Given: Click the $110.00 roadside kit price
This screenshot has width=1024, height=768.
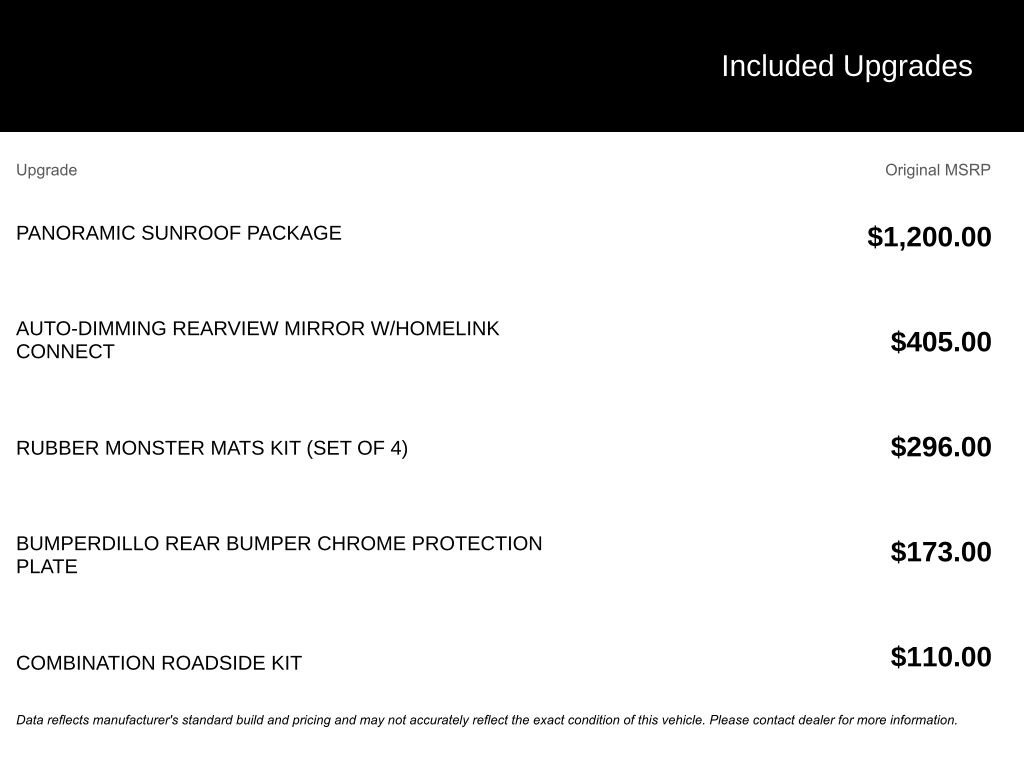Looking at the screenshot, I should [941, 657].
